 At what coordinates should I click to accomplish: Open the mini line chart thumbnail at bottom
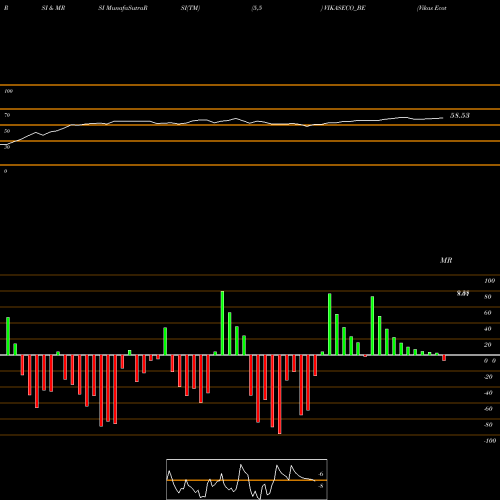pyautogui.click(x=247, y=479)
